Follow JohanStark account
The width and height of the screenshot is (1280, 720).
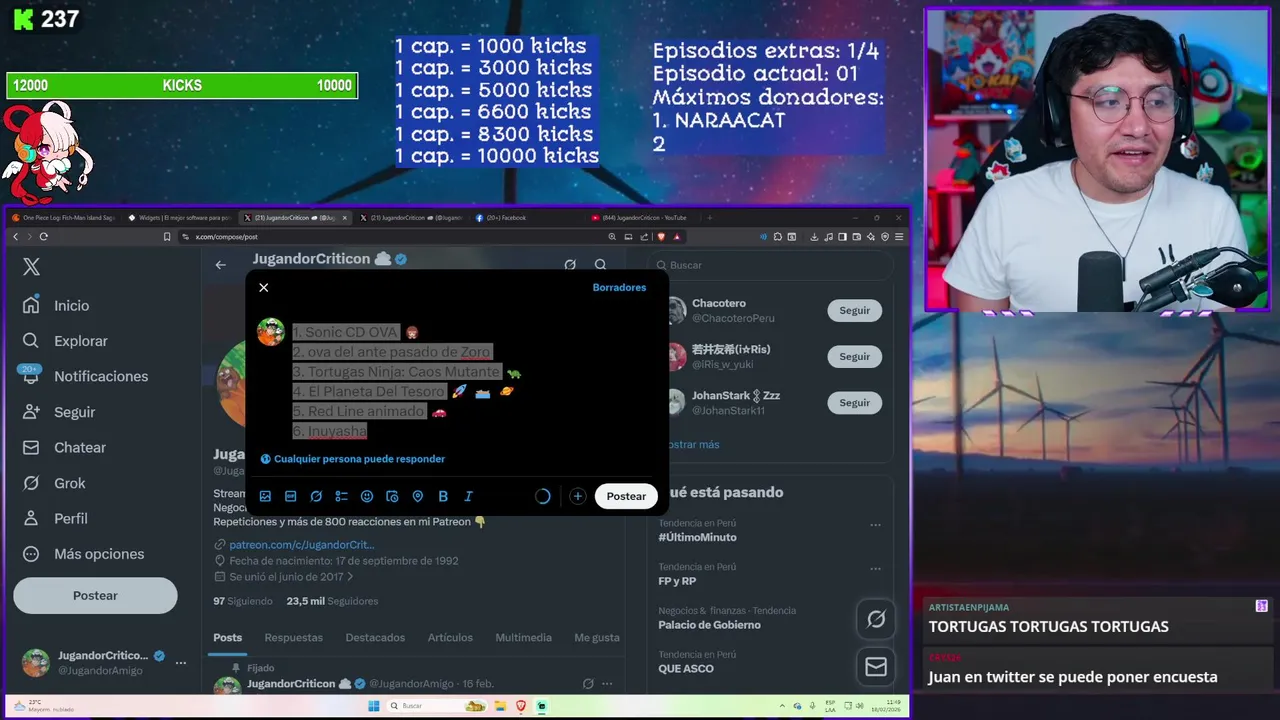(854, 403)
